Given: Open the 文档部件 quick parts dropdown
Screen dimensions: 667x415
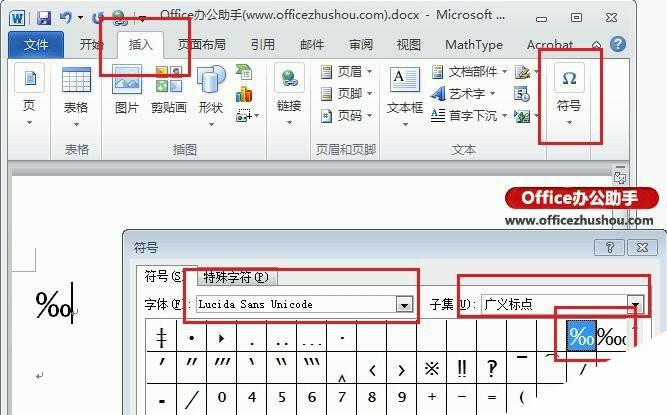Looking at the screenshot, I should pyautogui.click(x=504, y=71).
